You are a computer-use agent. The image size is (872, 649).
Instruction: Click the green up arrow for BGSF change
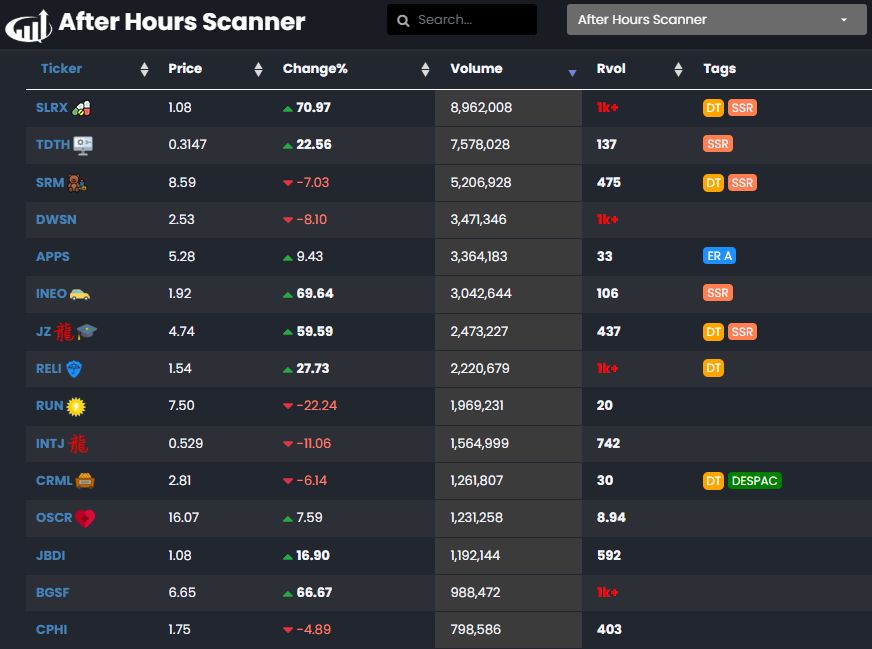click(288, 593)
